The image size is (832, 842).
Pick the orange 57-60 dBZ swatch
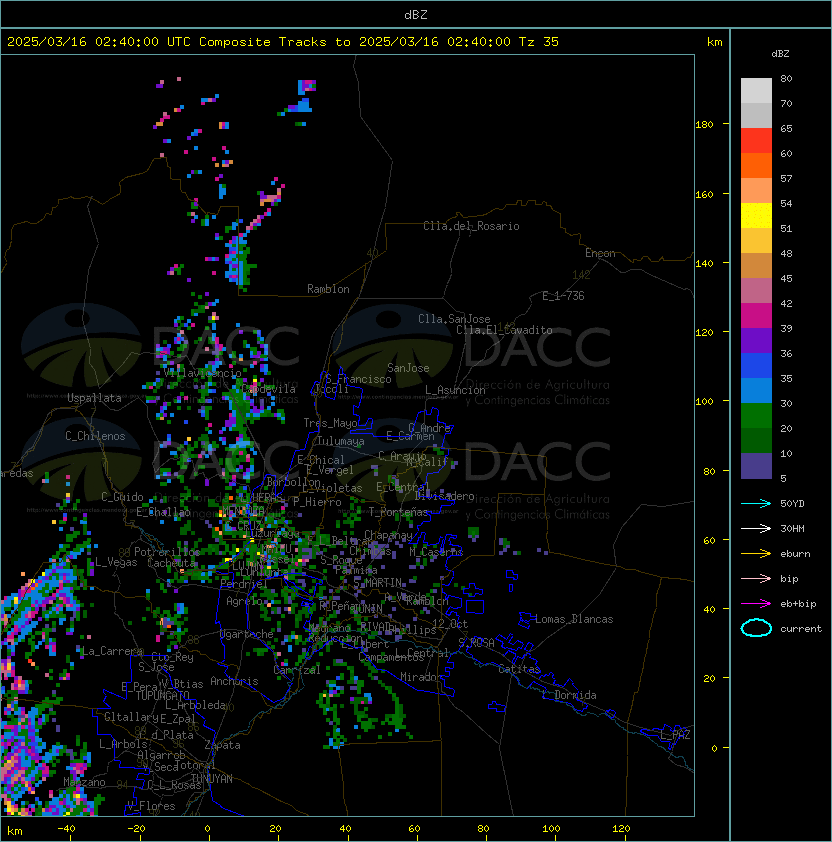[756, 165]
